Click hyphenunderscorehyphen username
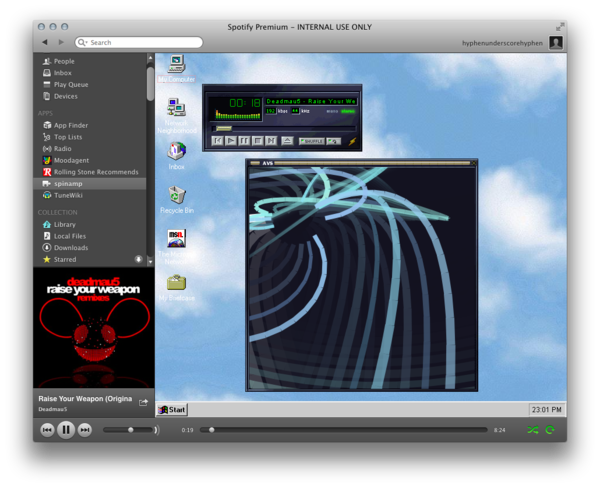The image size is (600, 488). pos(502,43)
